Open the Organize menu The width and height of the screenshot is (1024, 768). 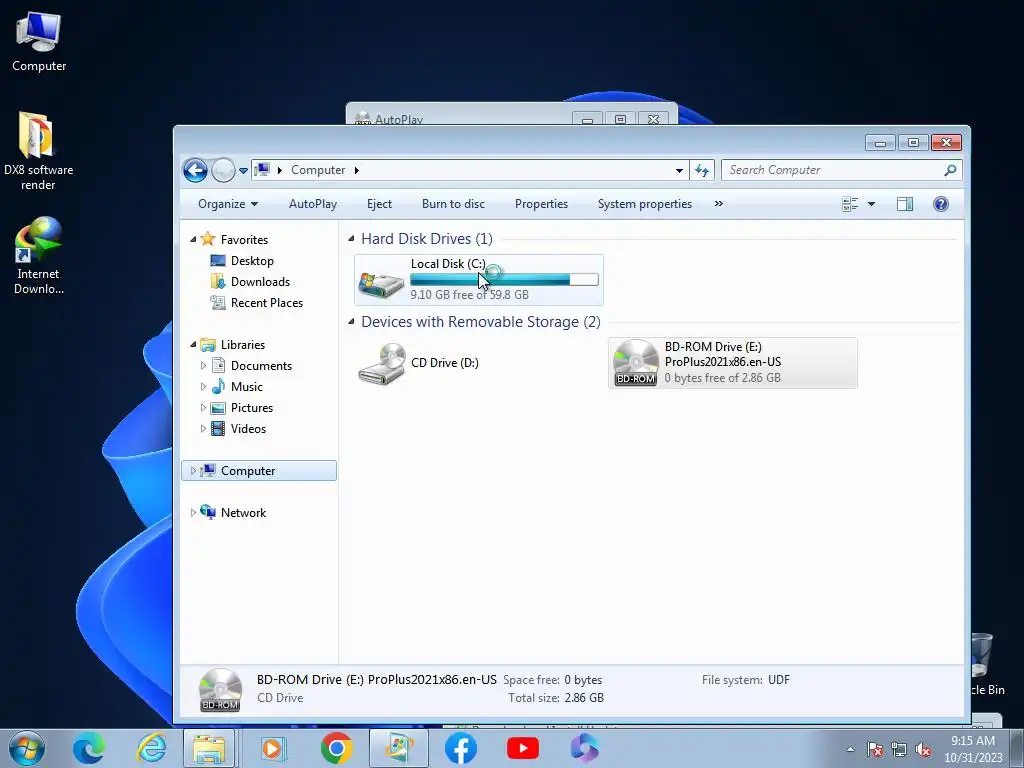point(228,204)
